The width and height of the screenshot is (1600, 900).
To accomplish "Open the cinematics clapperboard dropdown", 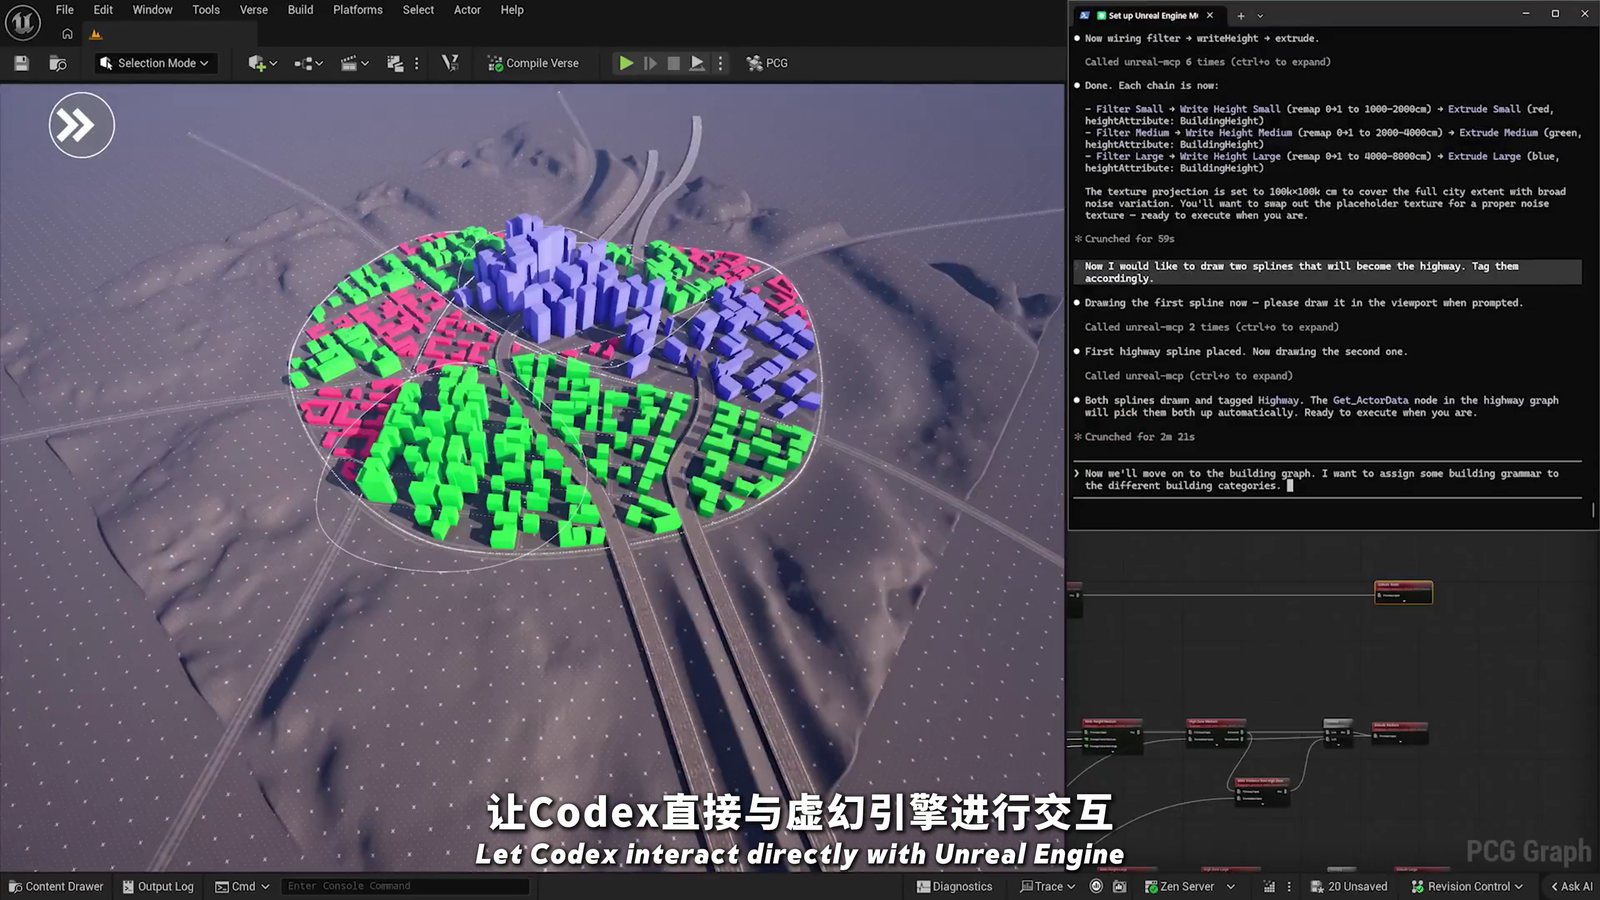I will coord(355,63).
